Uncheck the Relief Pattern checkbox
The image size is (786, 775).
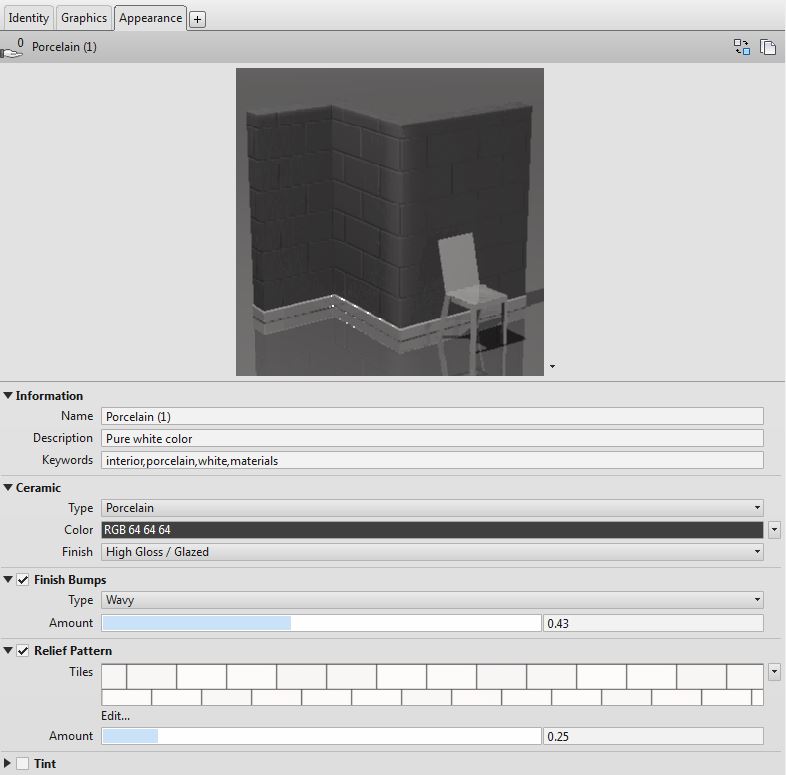point(23,651)
